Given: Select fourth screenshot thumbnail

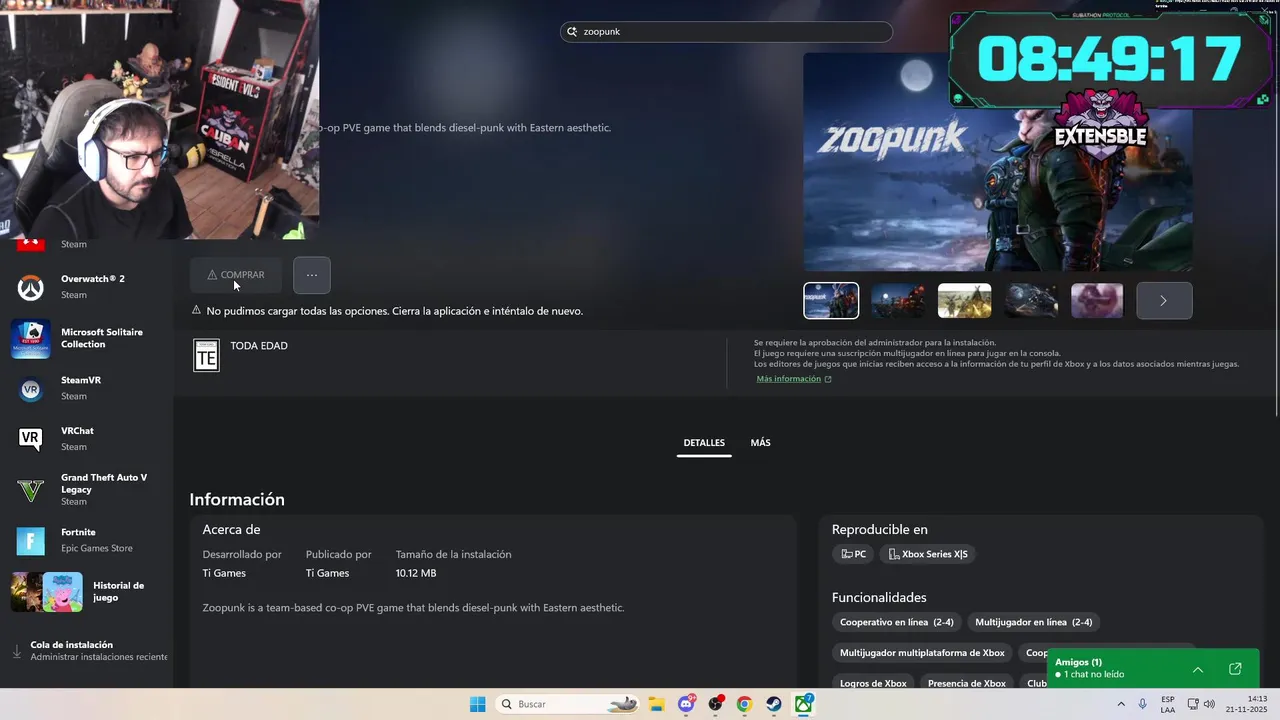Looking at the screenshot, I should click(x=1031, y=300).
